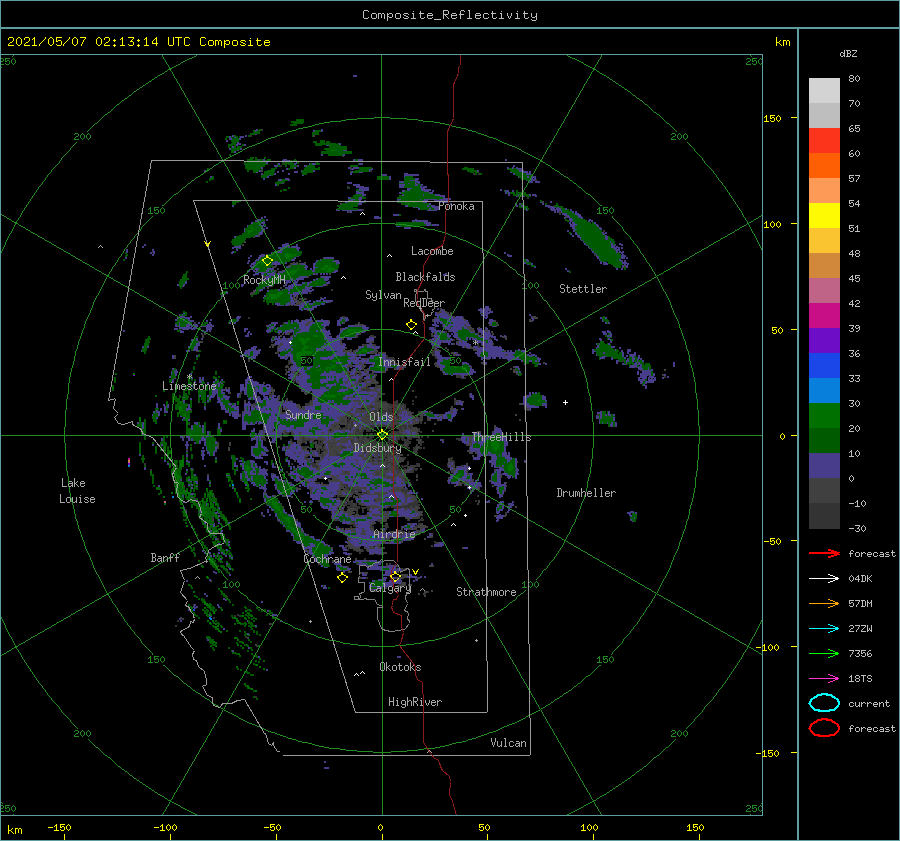Click the Blackfalds city label
The image size is (900, 841).
pyautogui.click(x=425, y=277)
